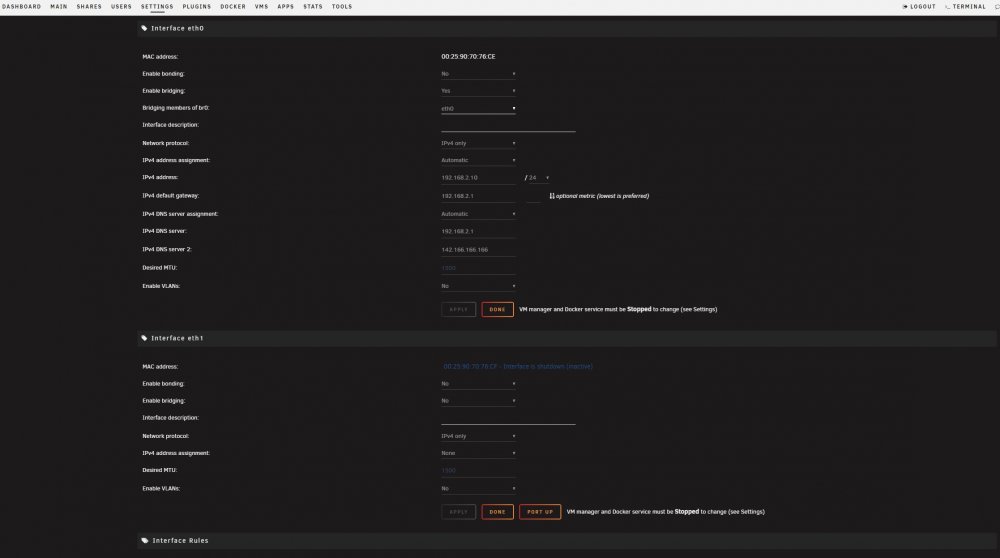This screenshot has width=1000, height=558.
Task: Click the IPv4 address field 192.168.2.10
Action: click(478, 178)
